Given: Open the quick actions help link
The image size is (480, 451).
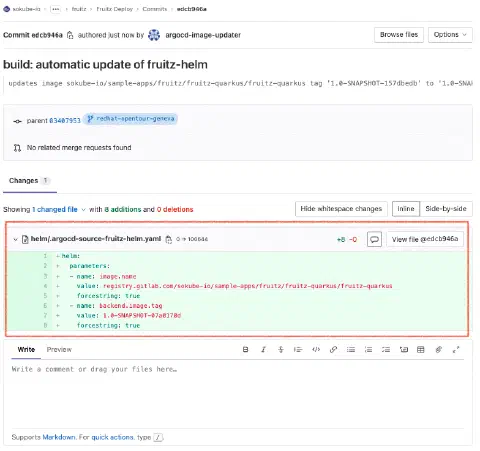Looking at the screenshot, I should 113,437.
